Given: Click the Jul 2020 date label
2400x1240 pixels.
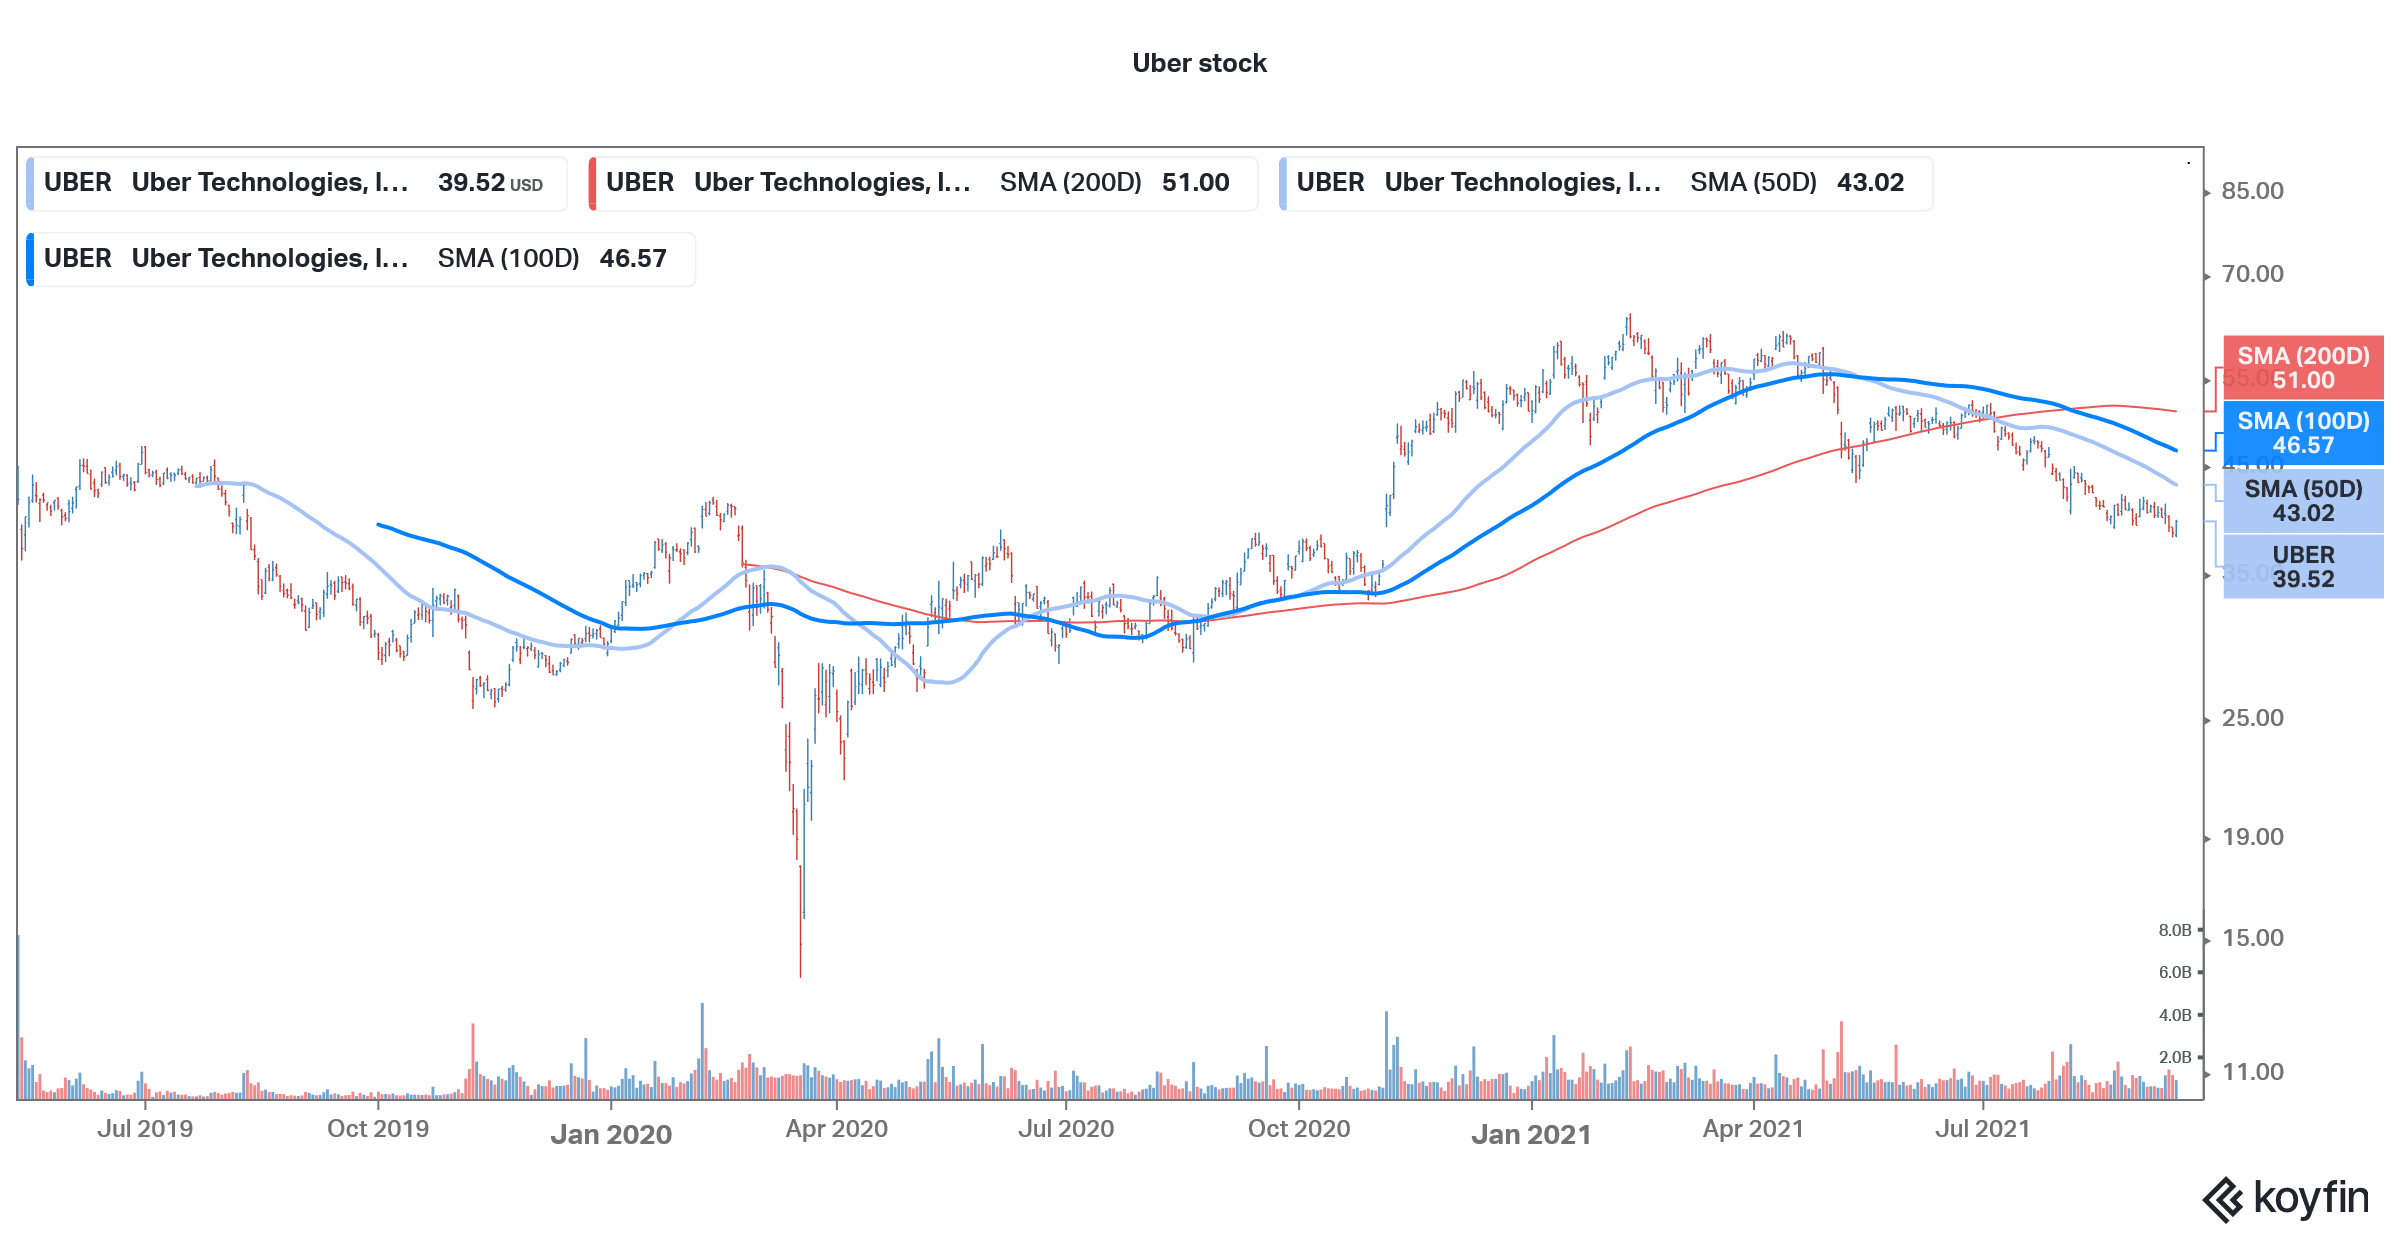Looking at the screenshot, I should pos(1066,1129).
